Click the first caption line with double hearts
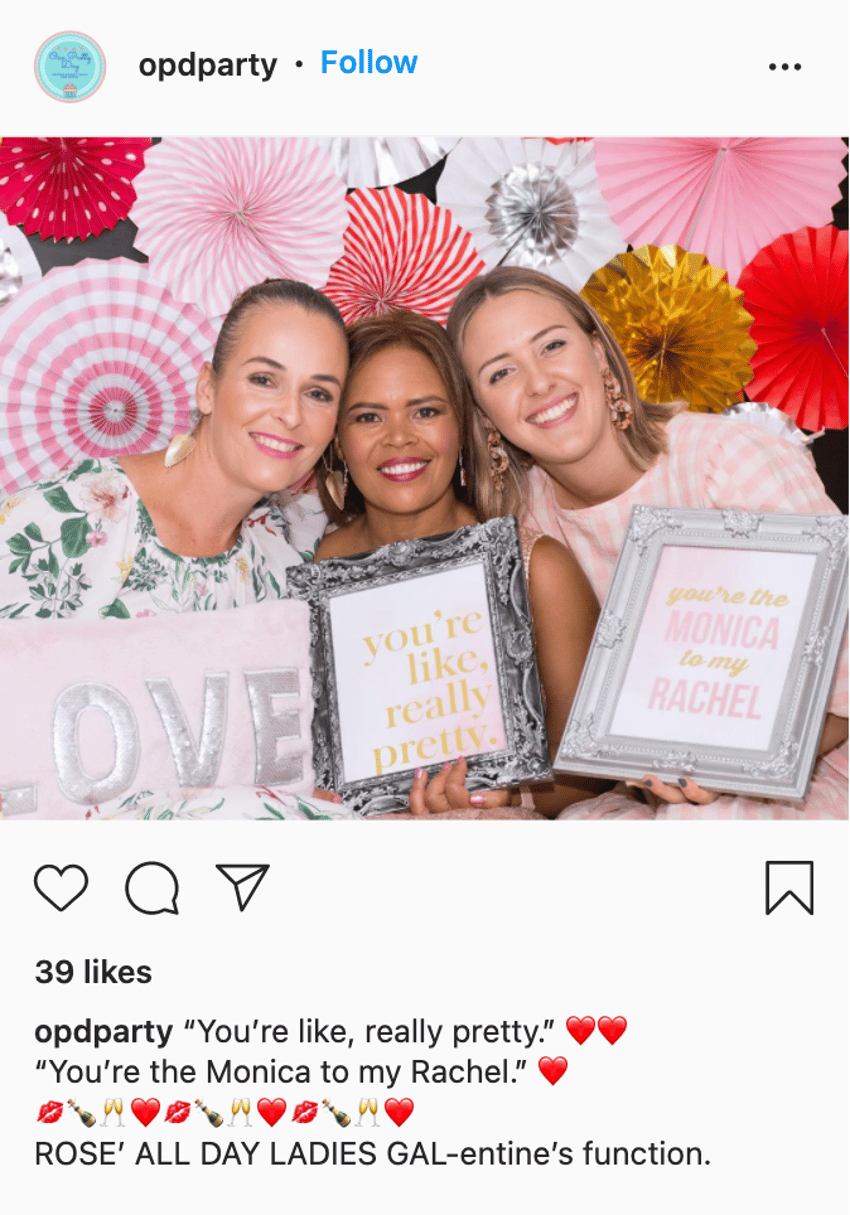Image resolution: width=850 pixels, height=1215 pixels. (x=331, y=1031)
